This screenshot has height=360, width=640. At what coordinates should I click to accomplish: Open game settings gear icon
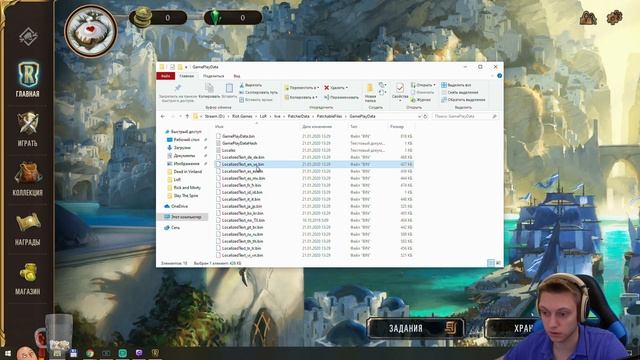pos(614,18)
